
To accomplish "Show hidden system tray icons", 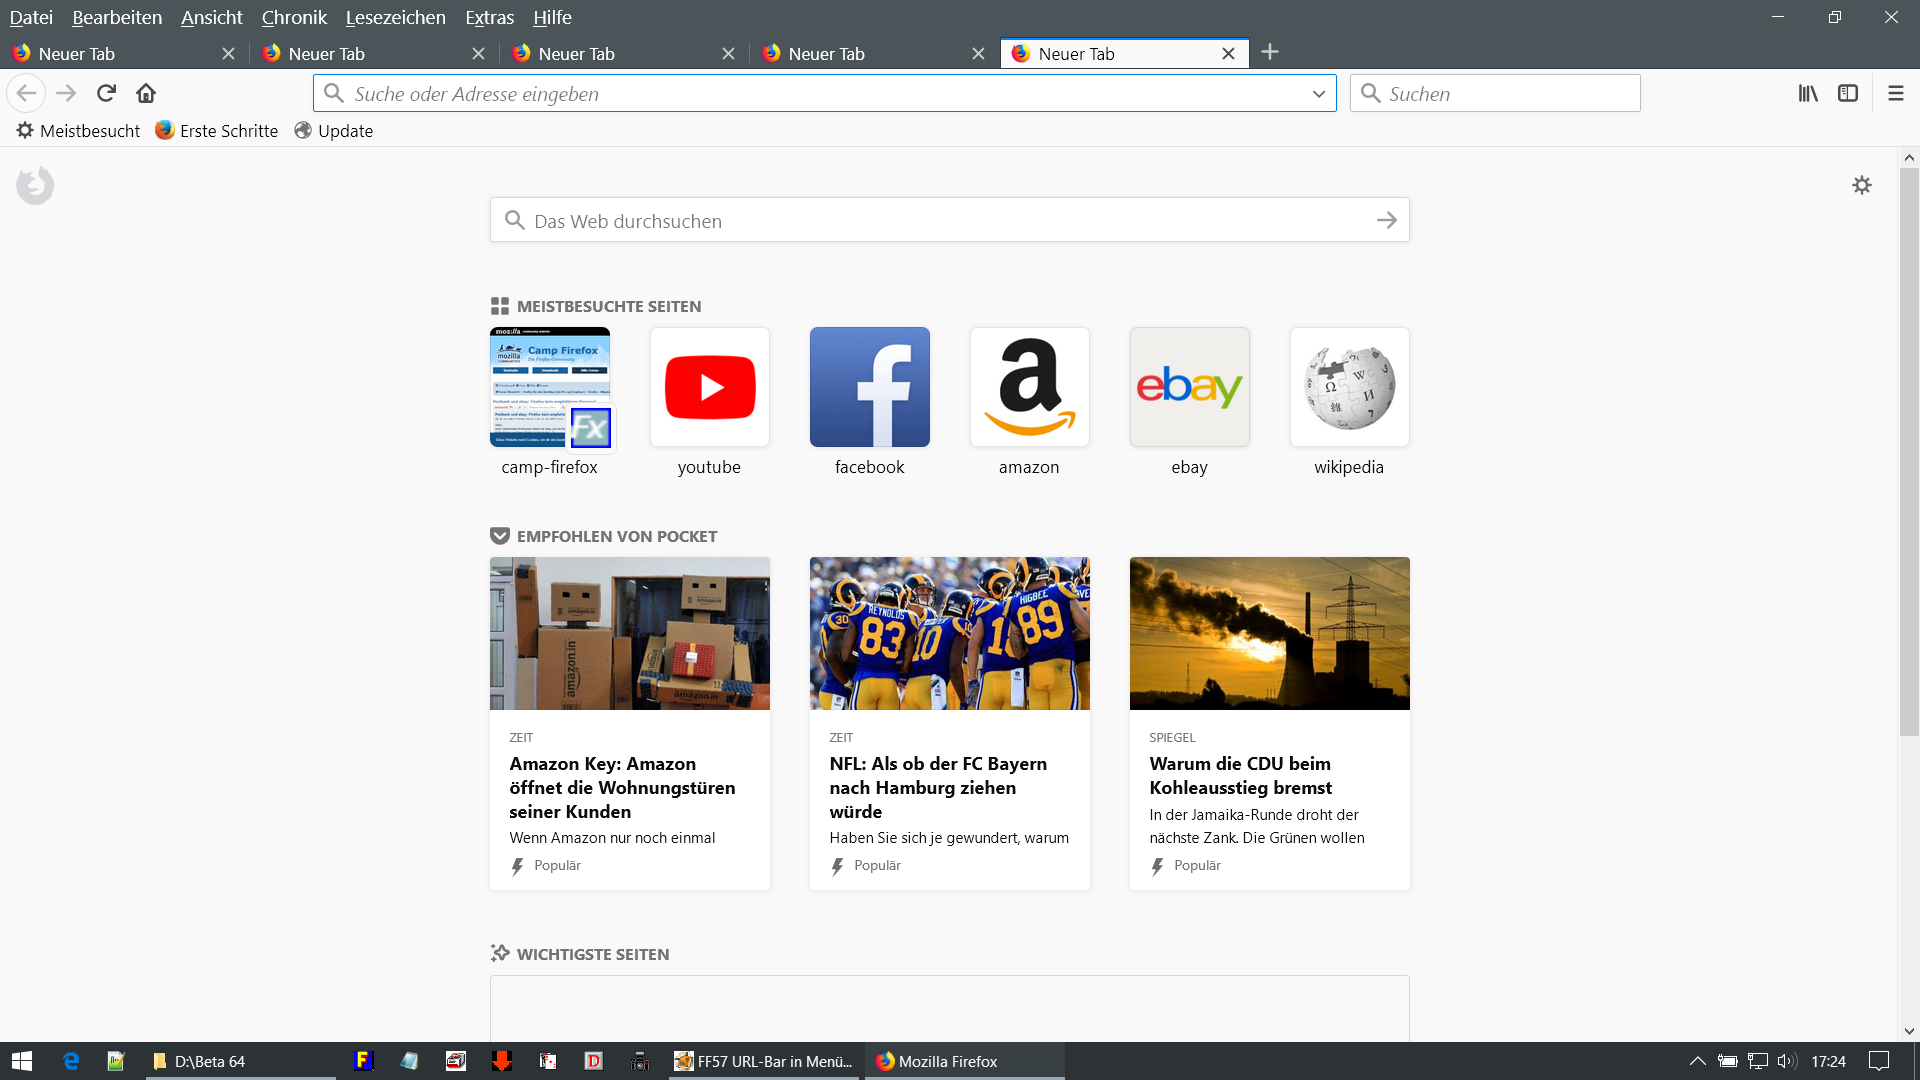I will click(x=1697, y=1061).
